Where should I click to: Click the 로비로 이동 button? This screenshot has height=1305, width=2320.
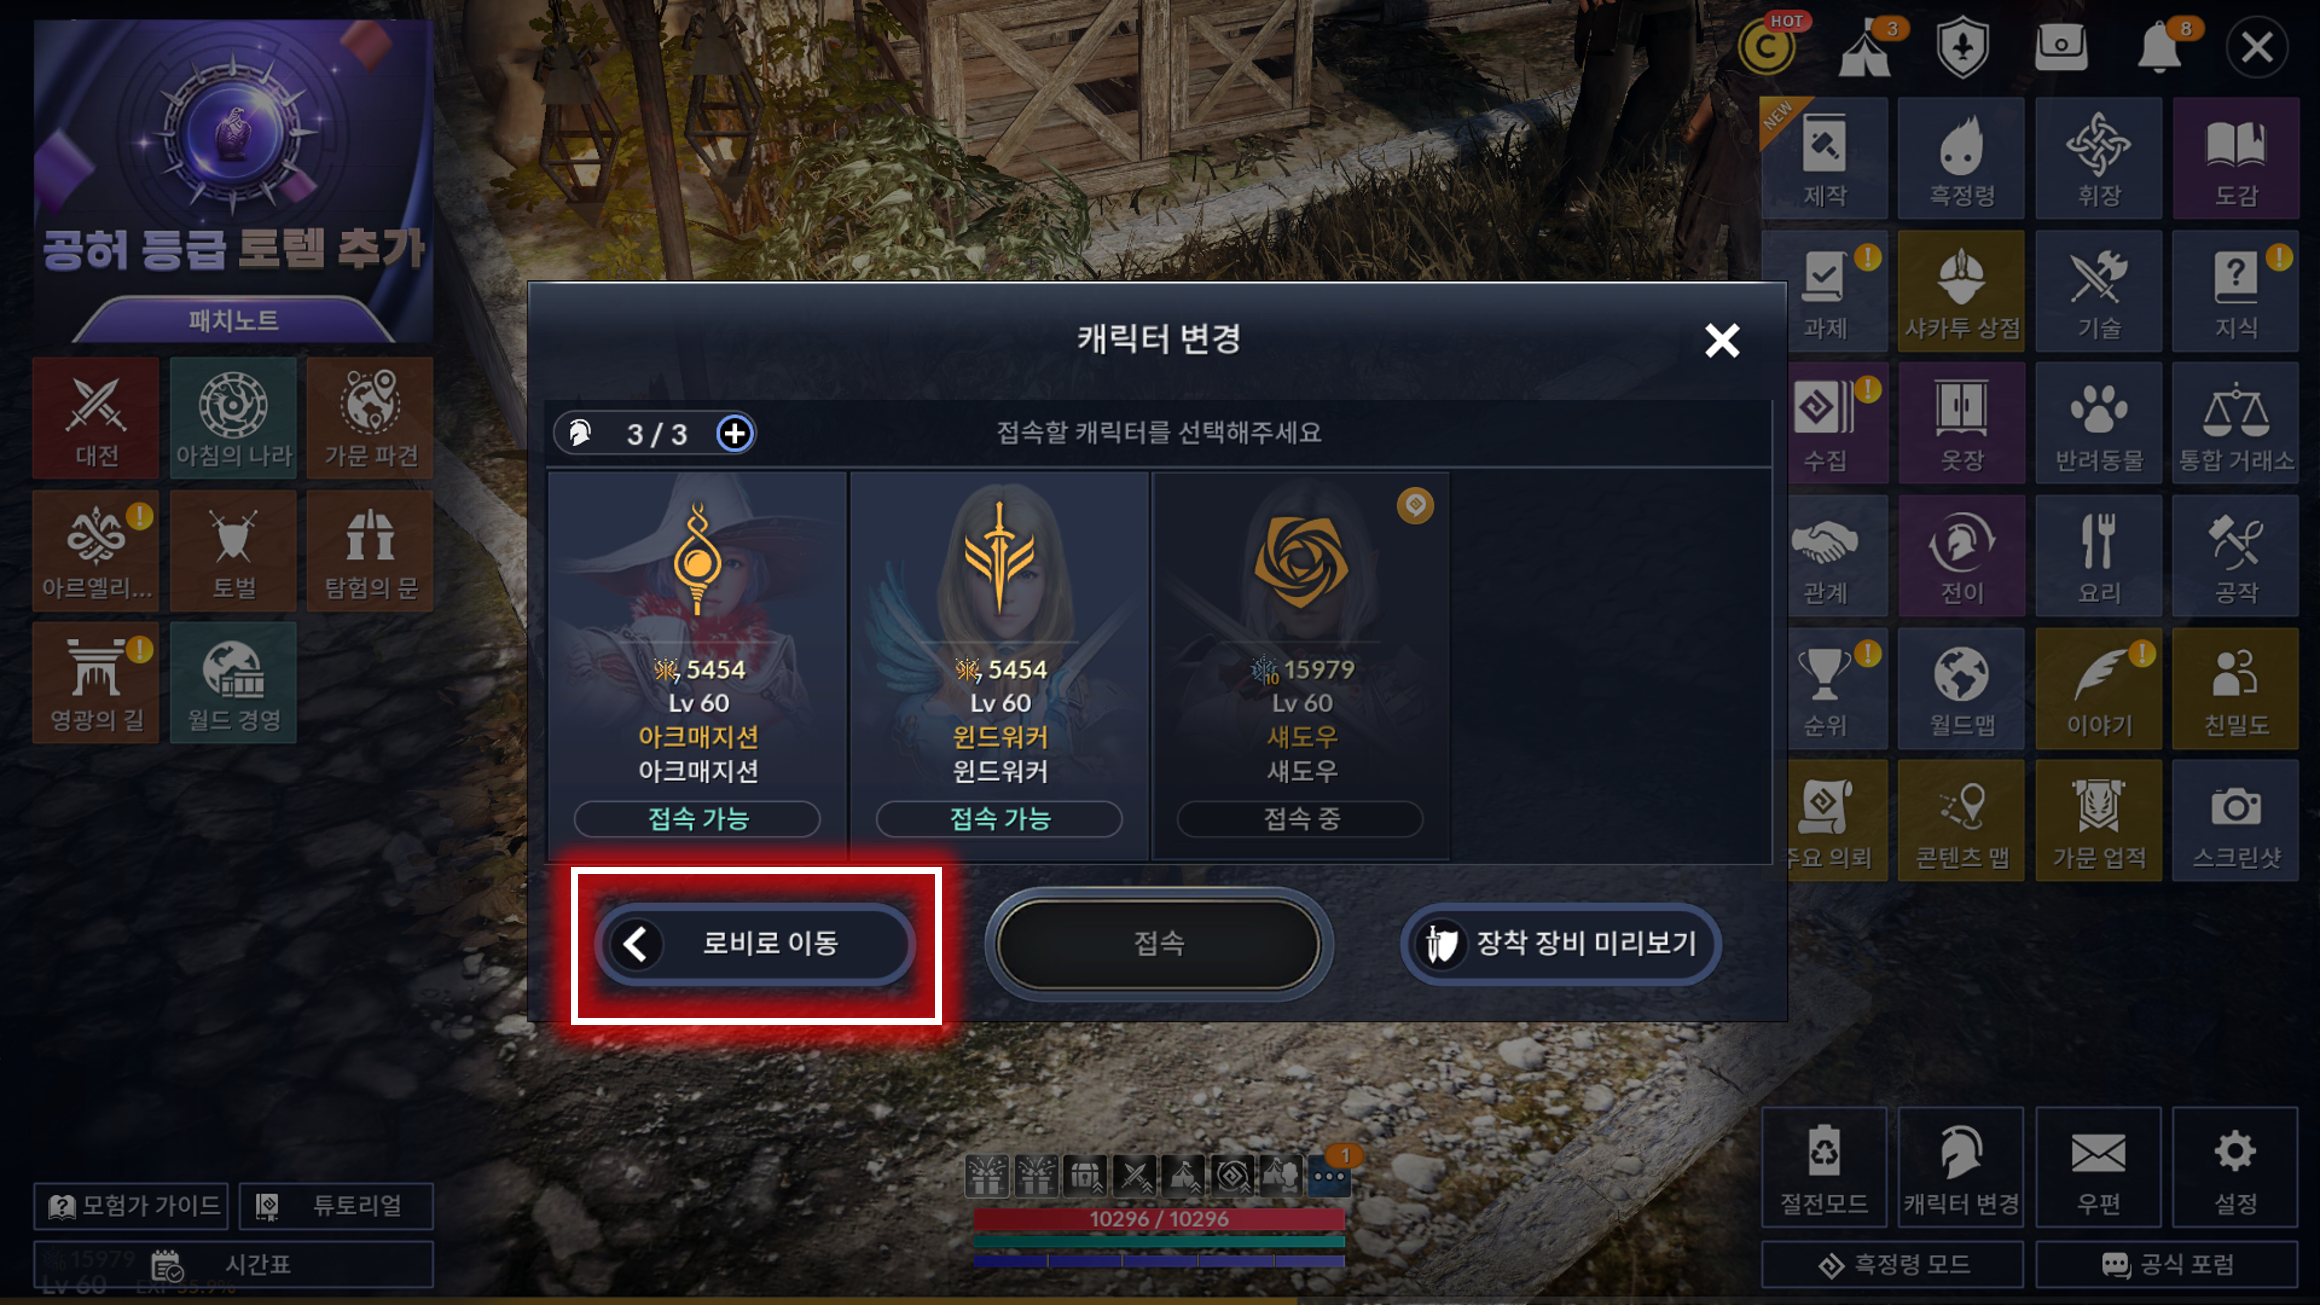click(755, 943)
